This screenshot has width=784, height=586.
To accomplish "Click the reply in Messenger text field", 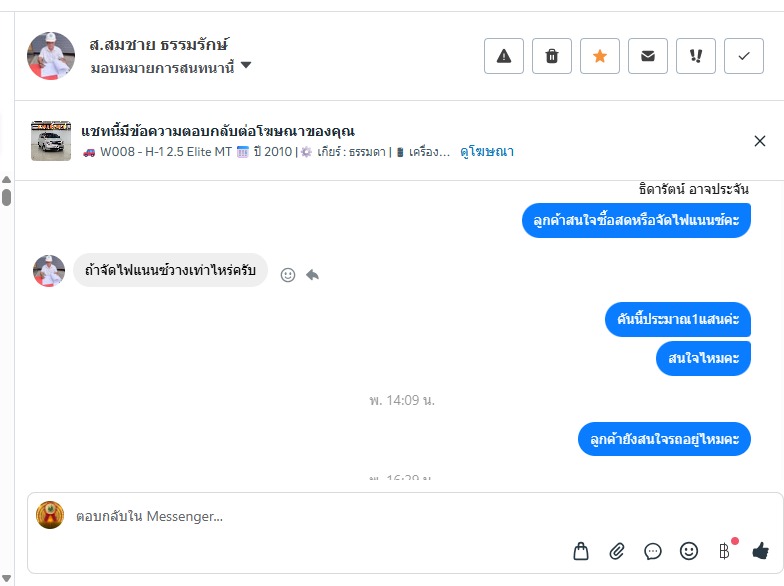I will (x=300, y=516).
